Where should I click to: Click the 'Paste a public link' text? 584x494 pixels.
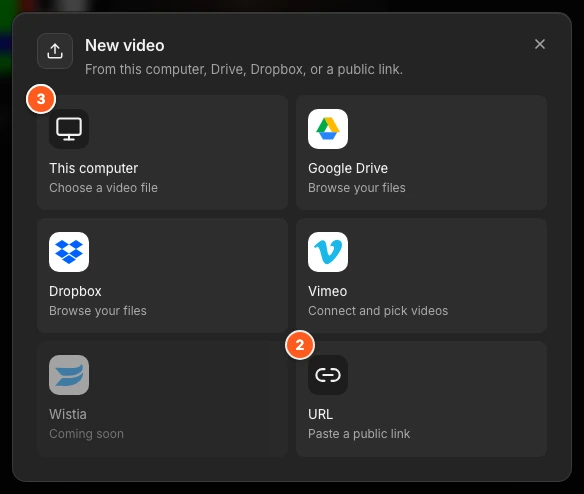tap(359, 434)
